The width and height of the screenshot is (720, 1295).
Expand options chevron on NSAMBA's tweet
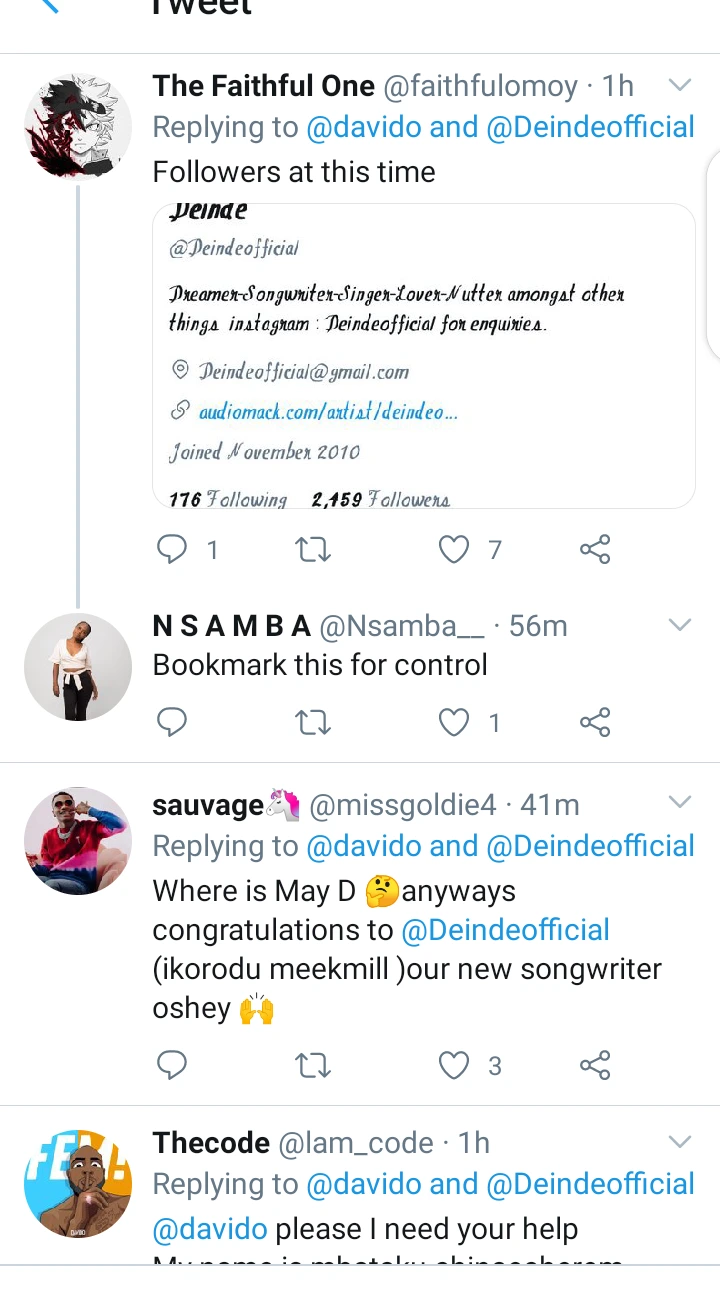(x=680, y=626)
